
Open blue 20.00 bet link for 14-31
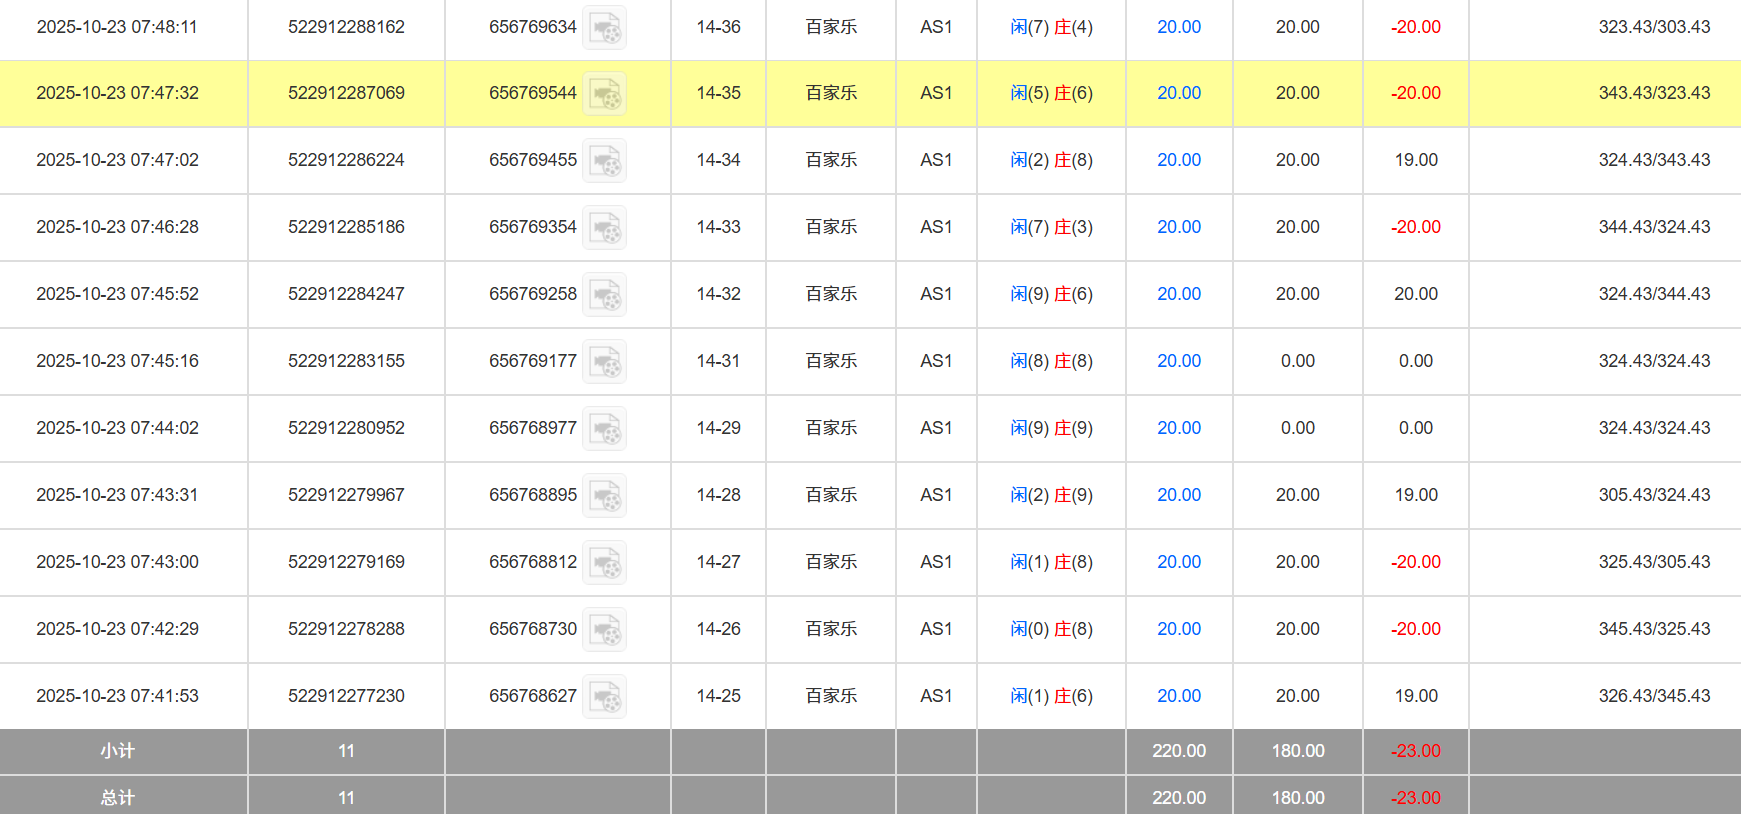[x=1178, y=361]
